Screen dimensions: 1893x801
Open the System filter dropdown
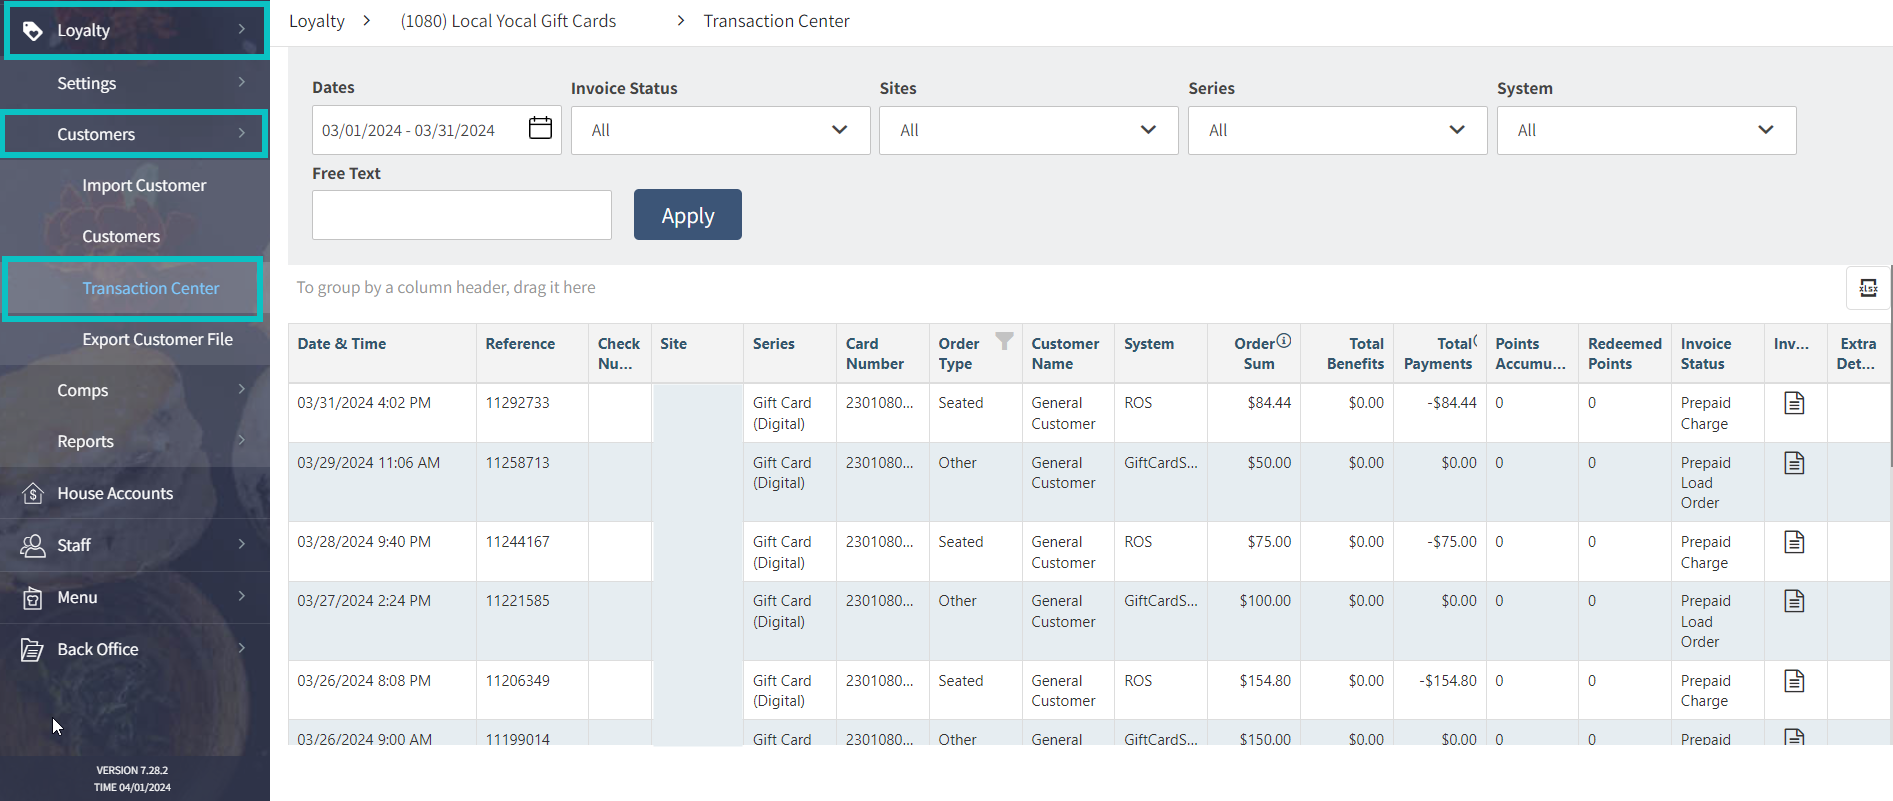[1645, 130]
